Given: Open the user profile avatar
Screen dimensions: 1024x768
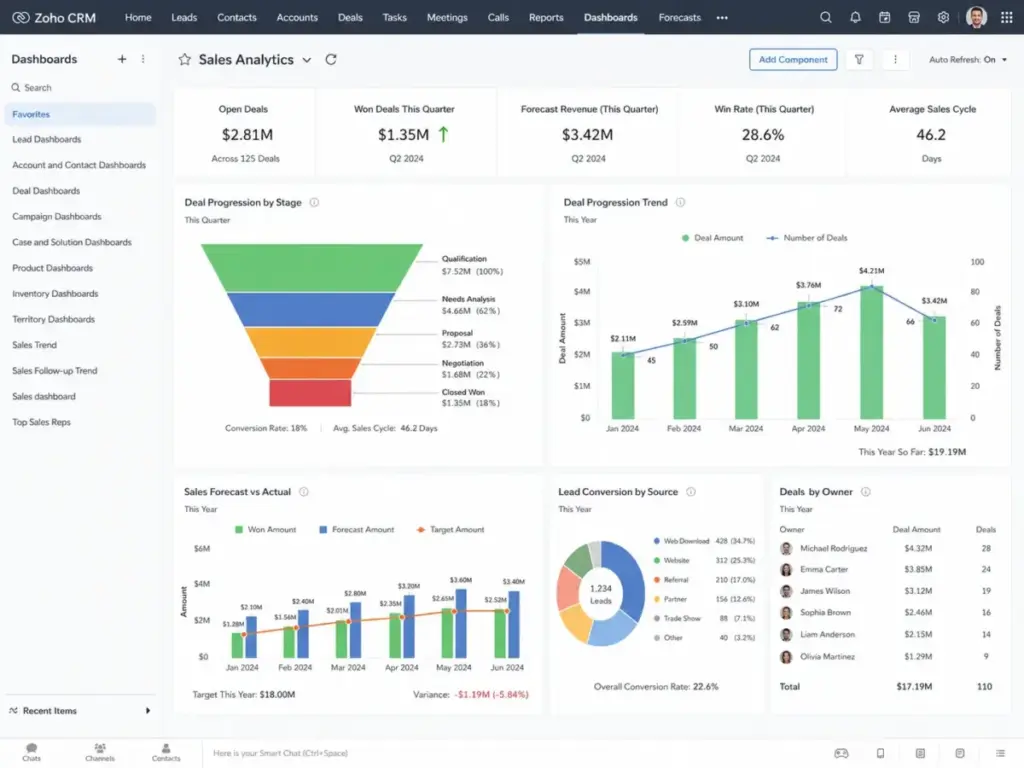Looking at the screenshot, I should coord(976,18).
